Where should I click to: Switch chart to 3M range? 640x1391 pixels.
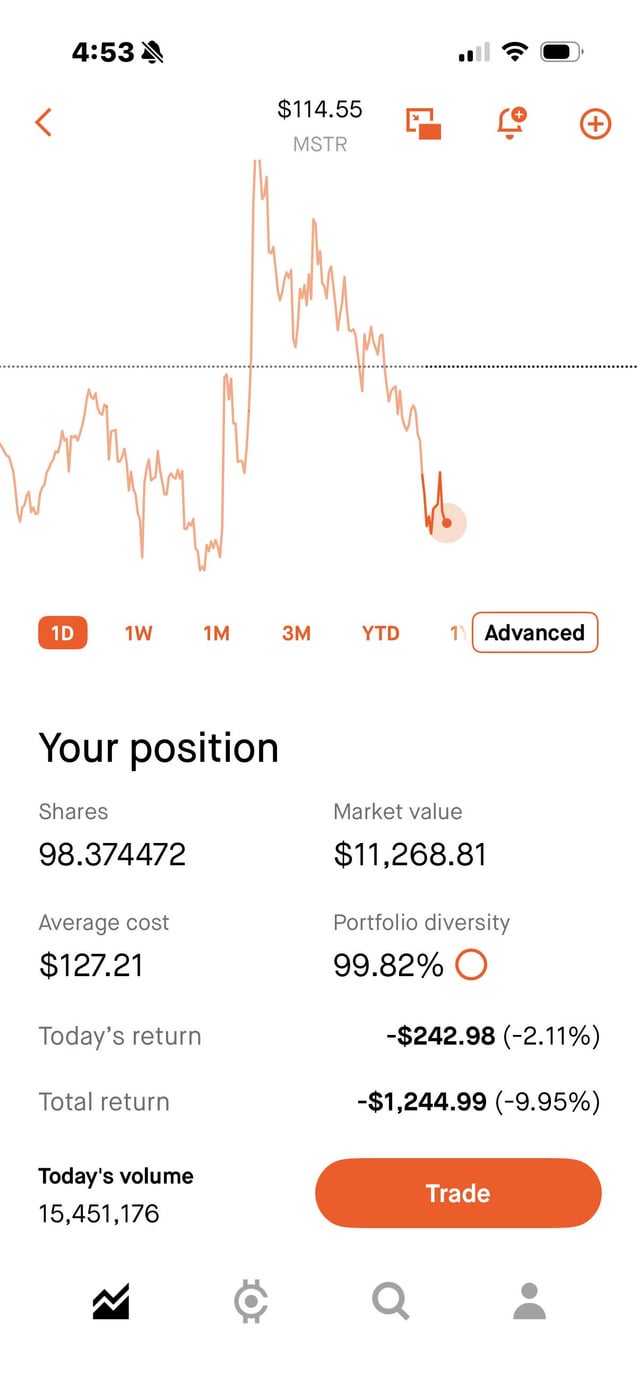296,633
